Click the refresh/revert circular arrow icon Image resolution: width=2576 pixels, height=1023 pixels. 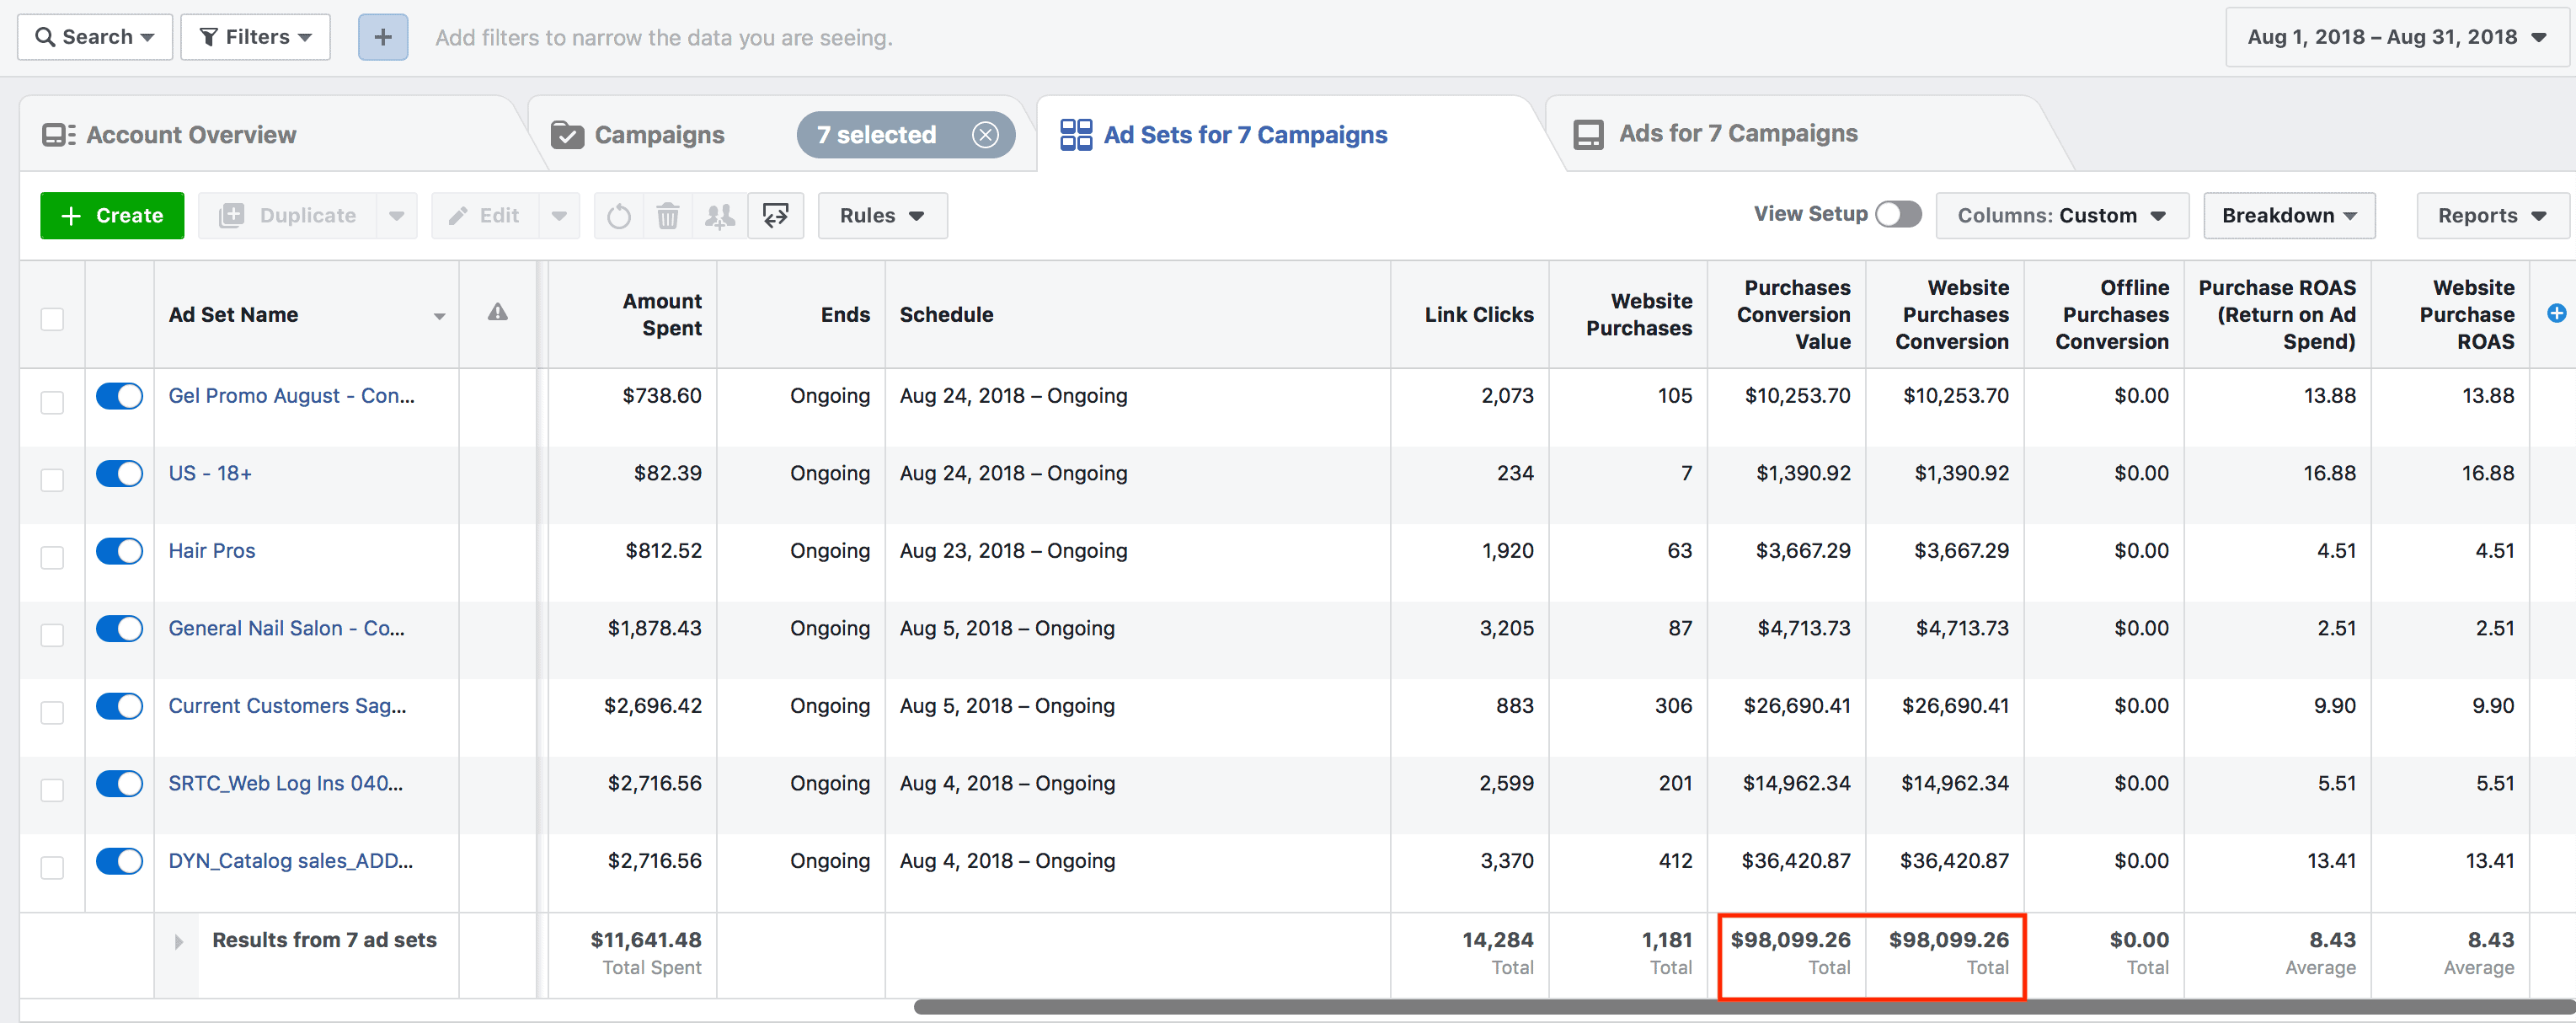pyautogui.click(x=619, y=215)
